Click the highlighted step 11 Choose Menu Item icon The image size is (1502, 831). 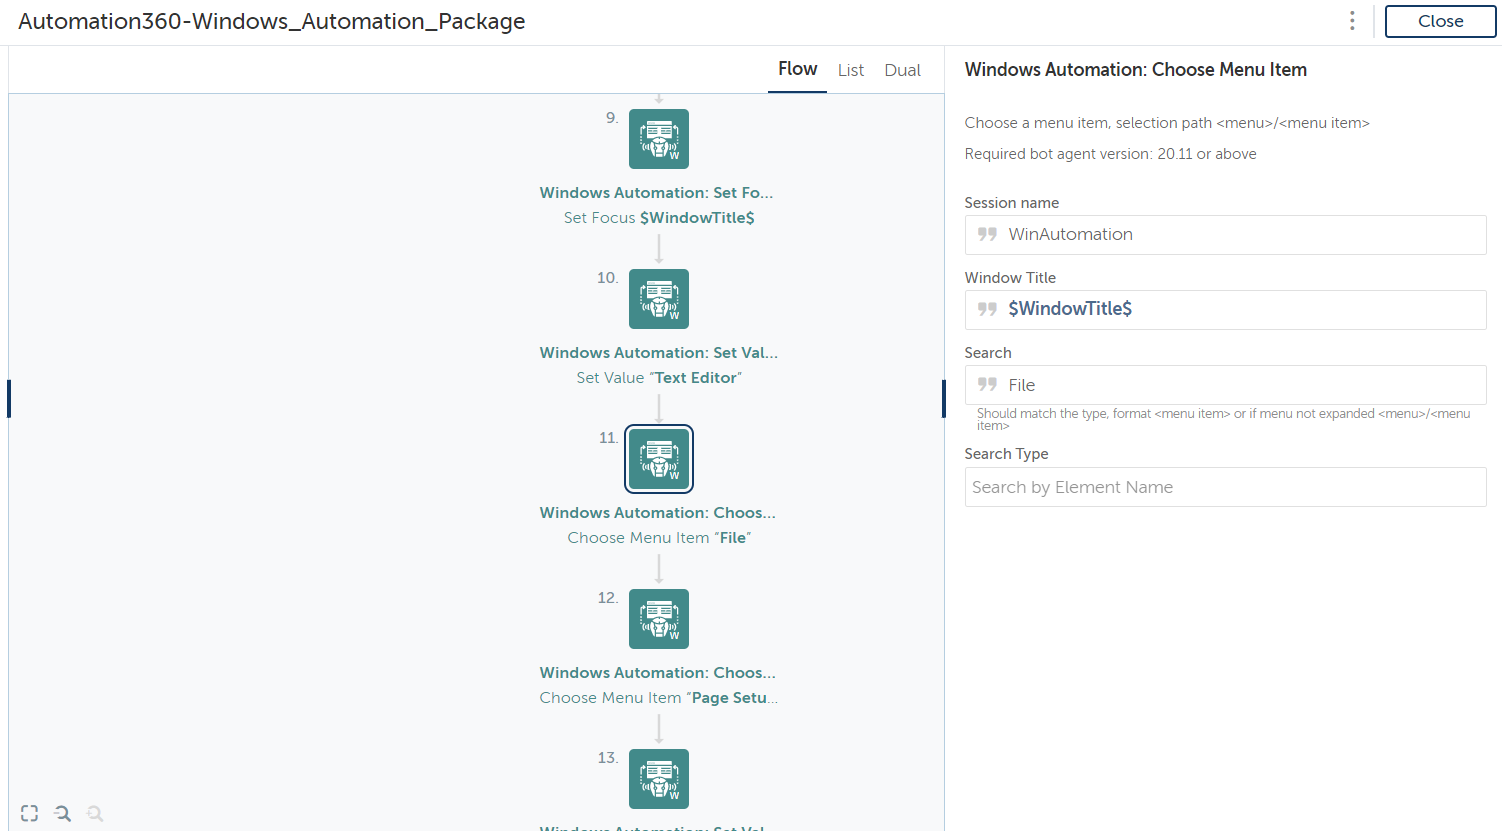(658, 459)
